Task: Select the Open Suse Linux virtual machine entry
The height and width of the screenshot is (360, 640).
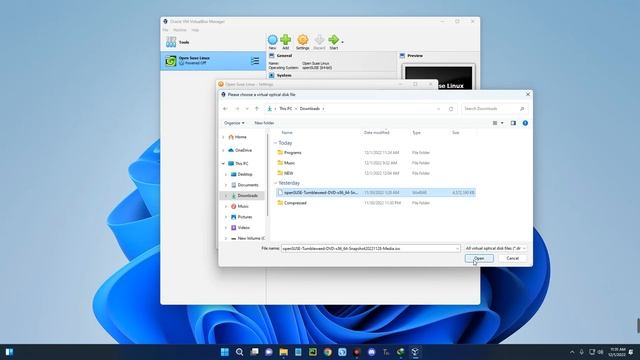Action: pos(213,61)
